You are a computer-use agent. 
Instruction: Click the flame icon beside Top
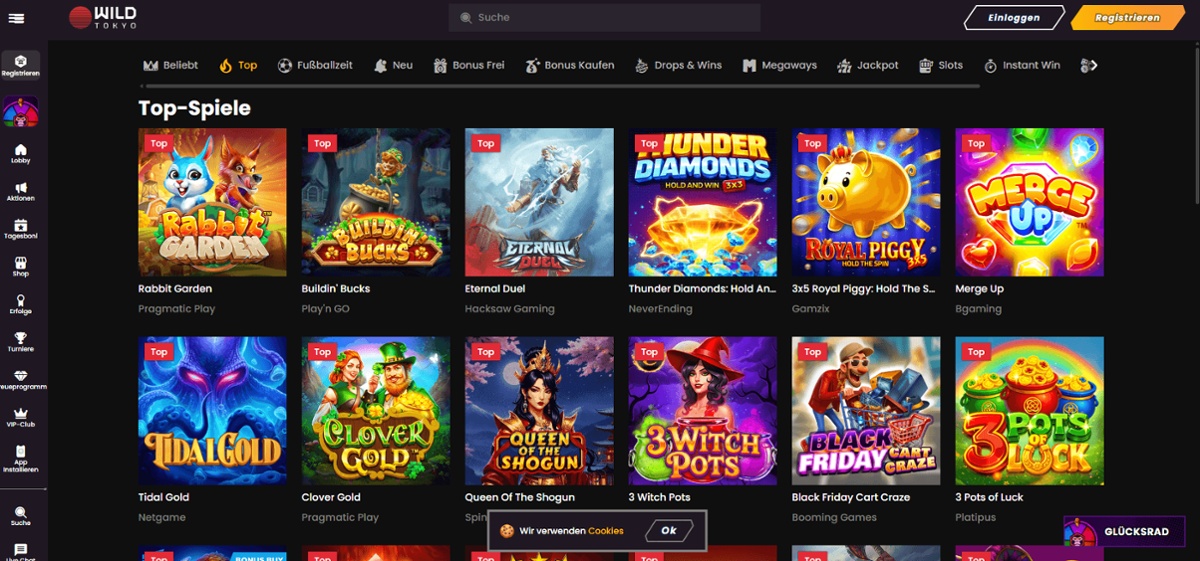(x=225, y=66)
